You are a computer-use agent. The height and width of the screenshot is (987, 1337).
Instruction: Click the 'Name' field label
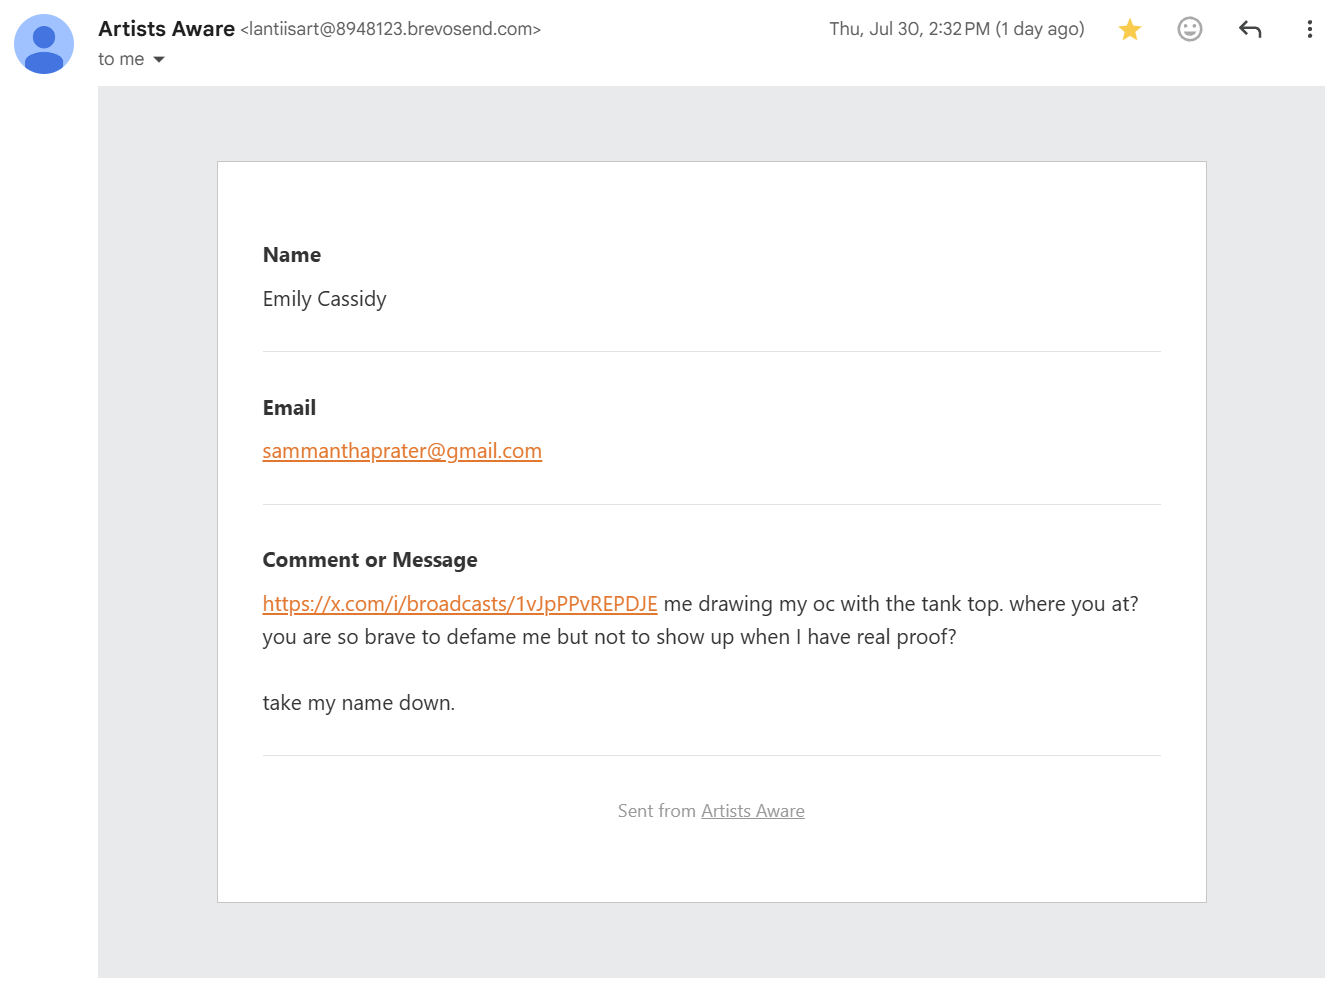(292, 255)
